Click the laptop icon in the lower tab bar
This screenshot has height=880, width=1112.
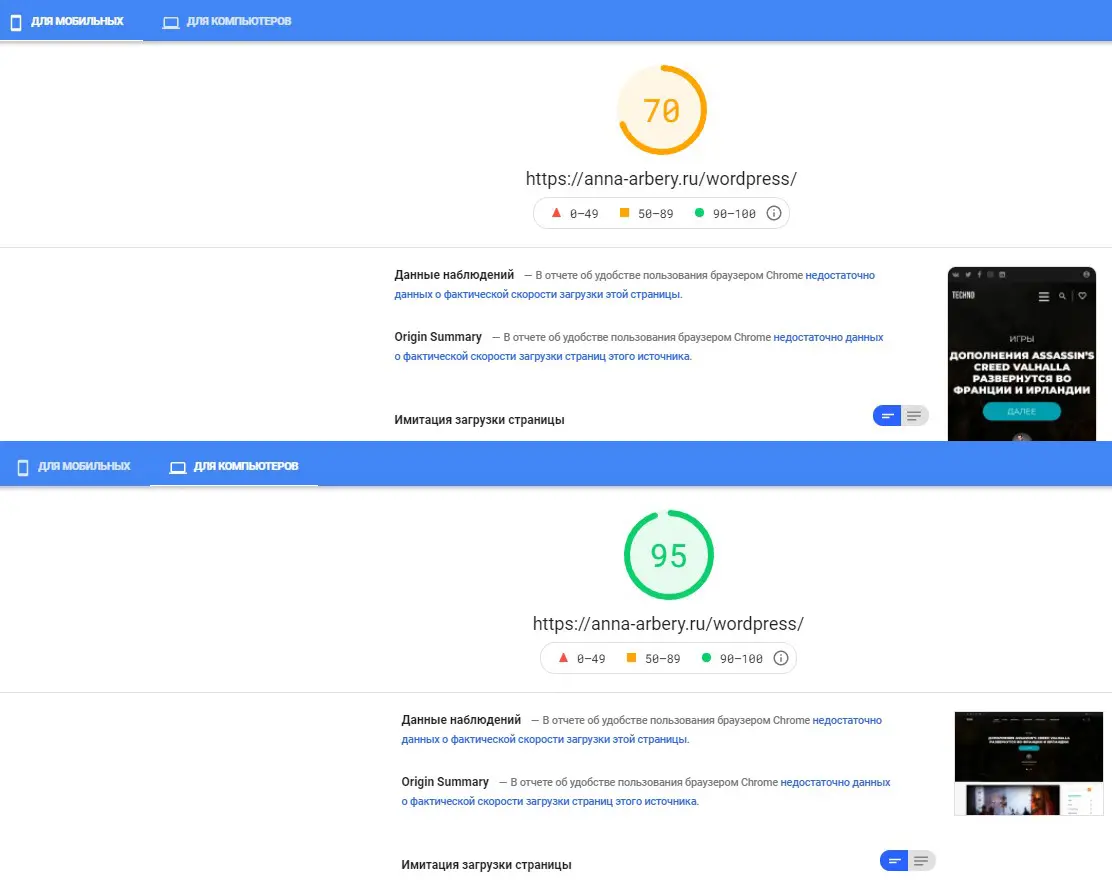coord(178,467)
